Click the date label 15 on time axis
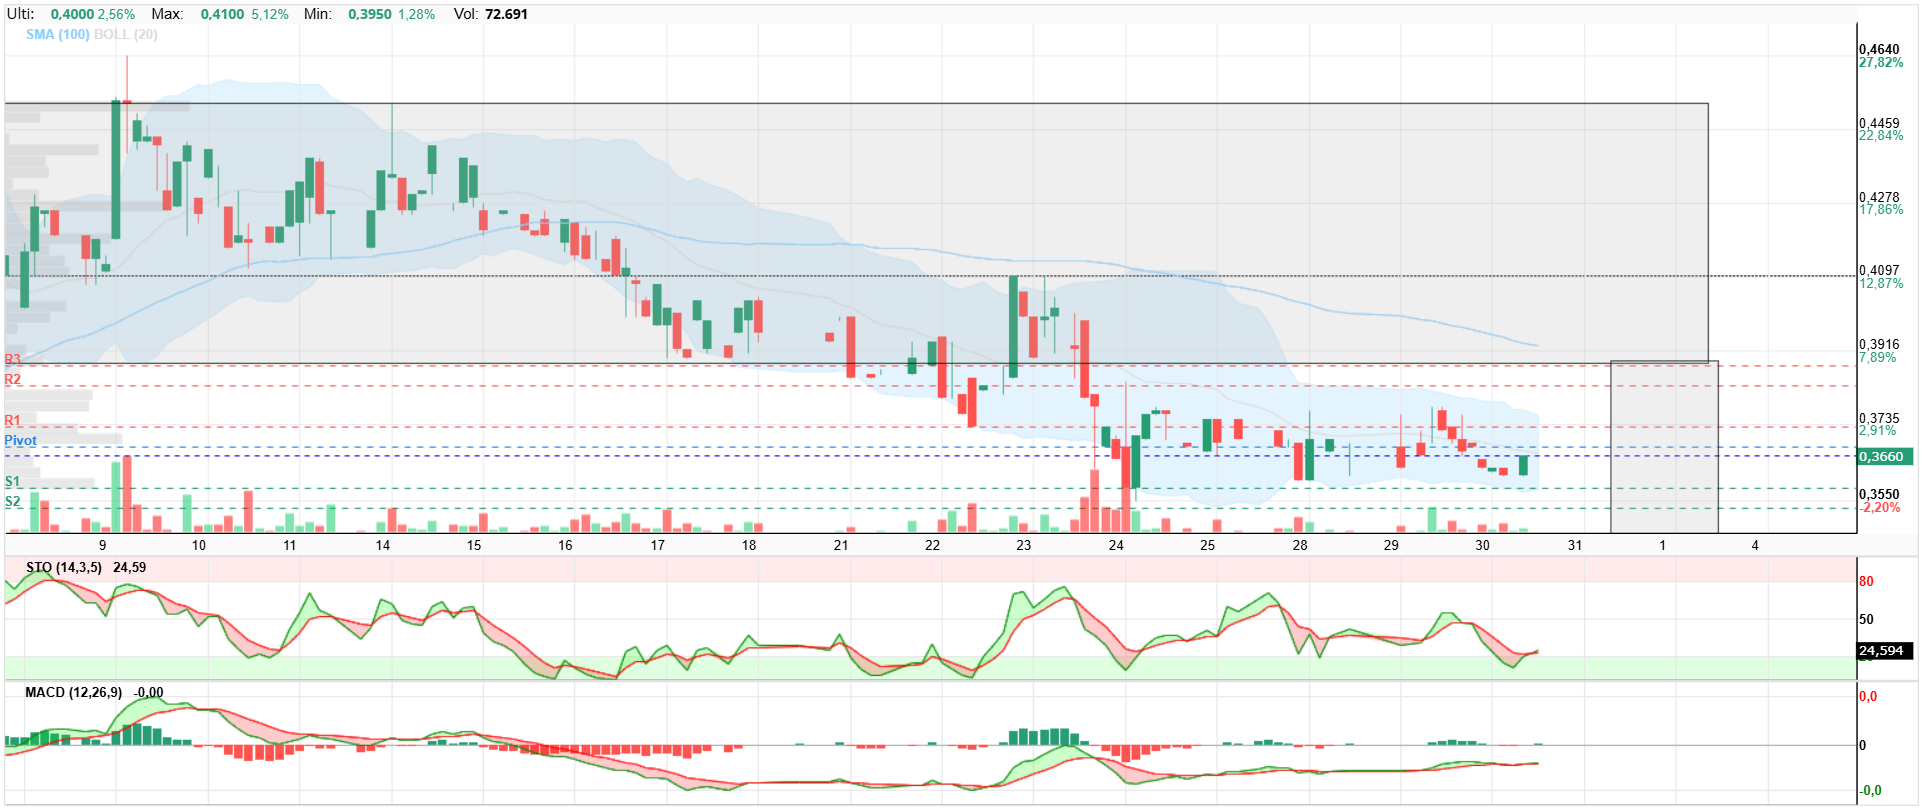Screen dimensions: 1923x810 (x=474, y=545)
